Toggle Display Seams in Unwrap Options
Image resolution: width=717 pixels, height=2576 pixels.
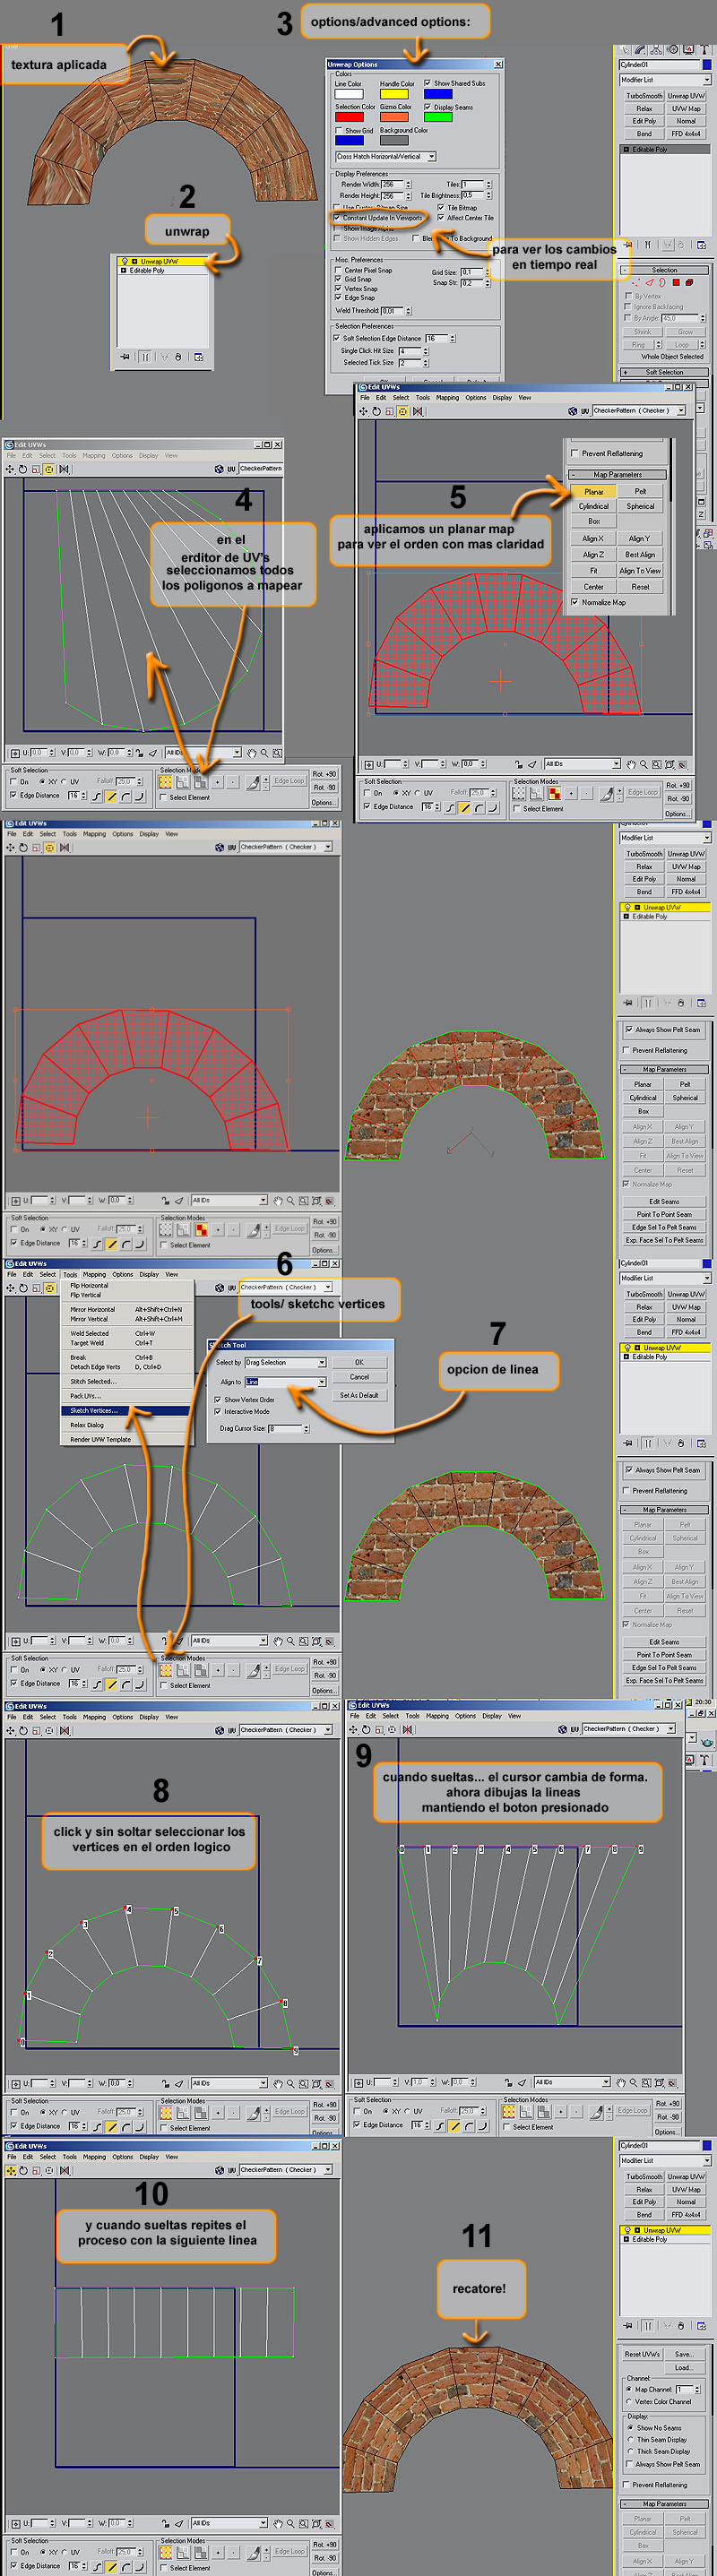[428, 108]
